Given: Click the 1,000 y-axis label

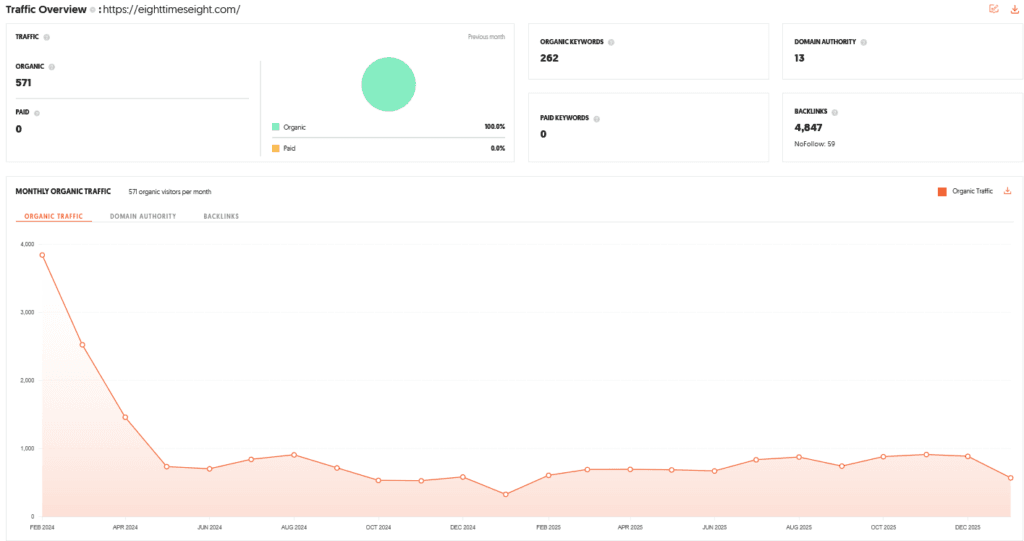Looking at the screenshot, I should [x=27, y=449].
